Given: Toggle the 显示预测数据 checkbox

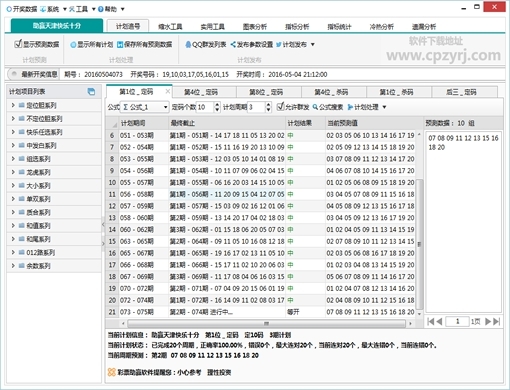Looking at the screenshot, I should [18, 44].
